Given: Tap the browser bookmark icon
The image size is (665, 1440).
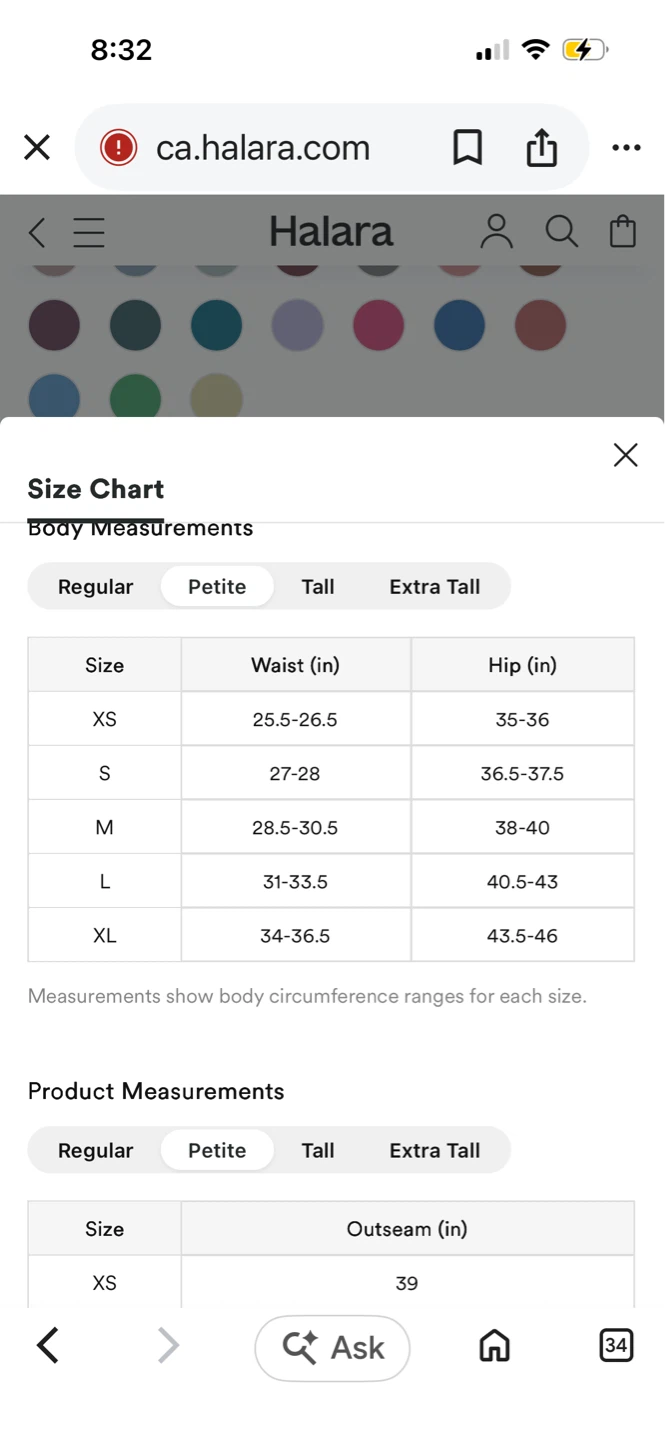Looking at the screenshot, I should click(x=467, y=148).
